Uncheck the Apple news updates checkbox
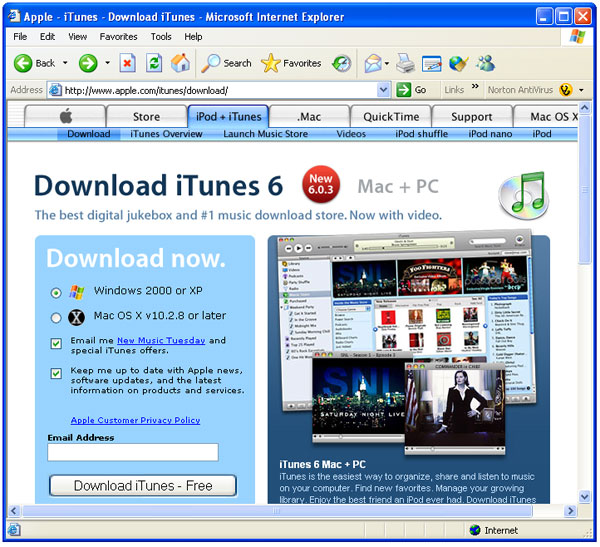Screen dimensions: 600x547 point(56,373)
